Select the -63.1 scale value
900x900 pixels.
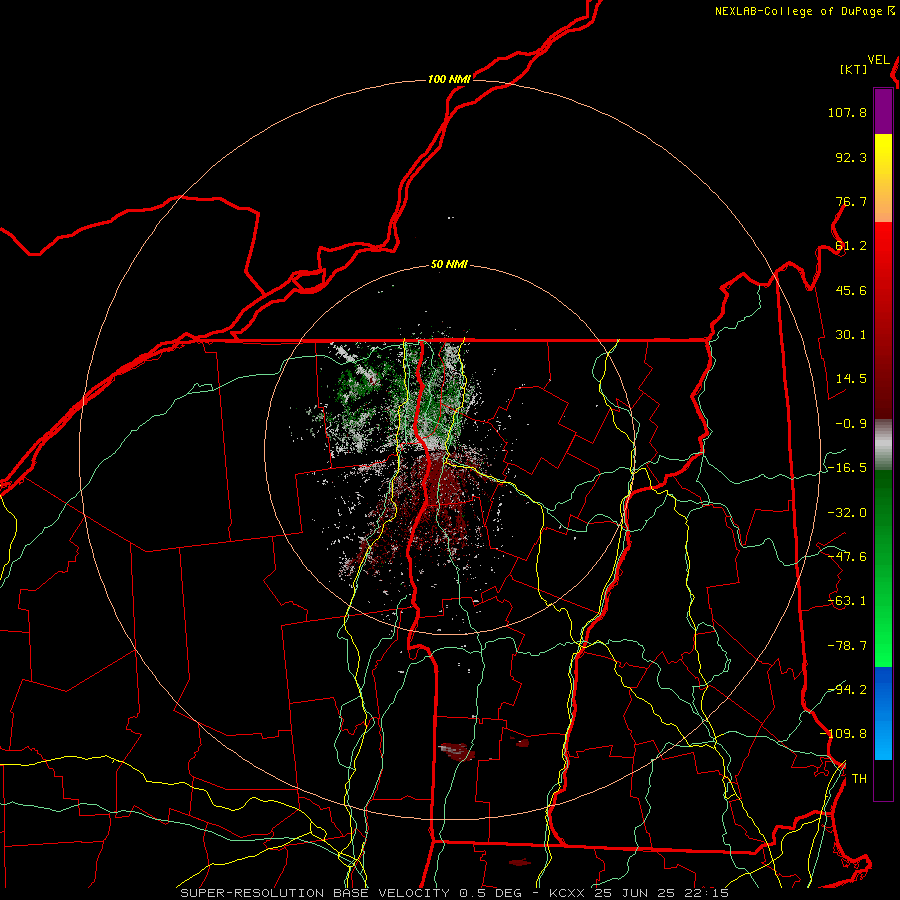847,601
